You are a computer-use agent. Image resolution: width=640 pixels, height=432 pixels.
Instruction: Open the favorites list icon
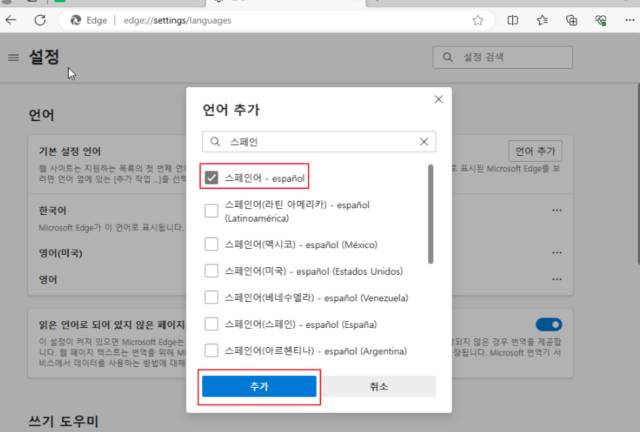(x=542, y=20)
